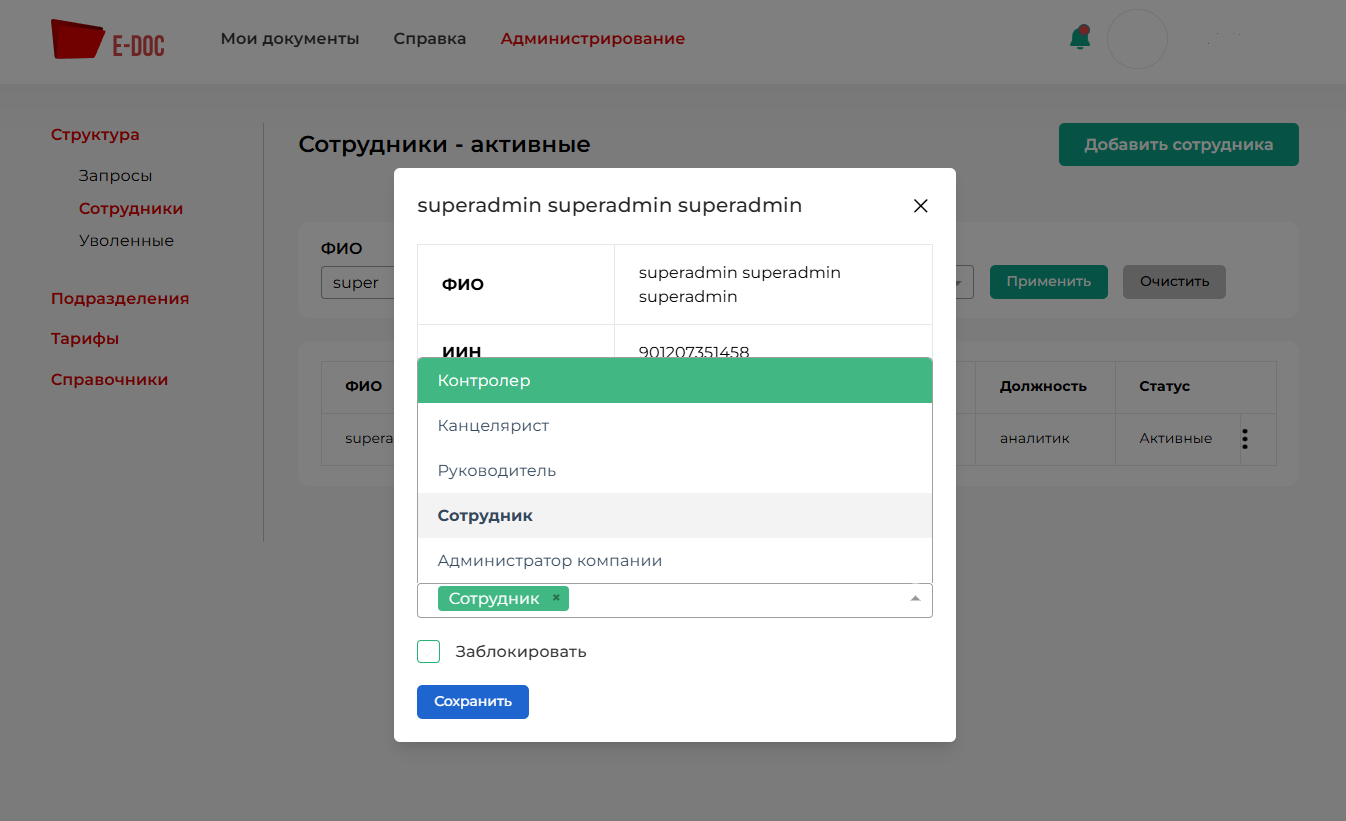Collapse the roles dropdown arrow
The image size is (1346, 821).
914,599
